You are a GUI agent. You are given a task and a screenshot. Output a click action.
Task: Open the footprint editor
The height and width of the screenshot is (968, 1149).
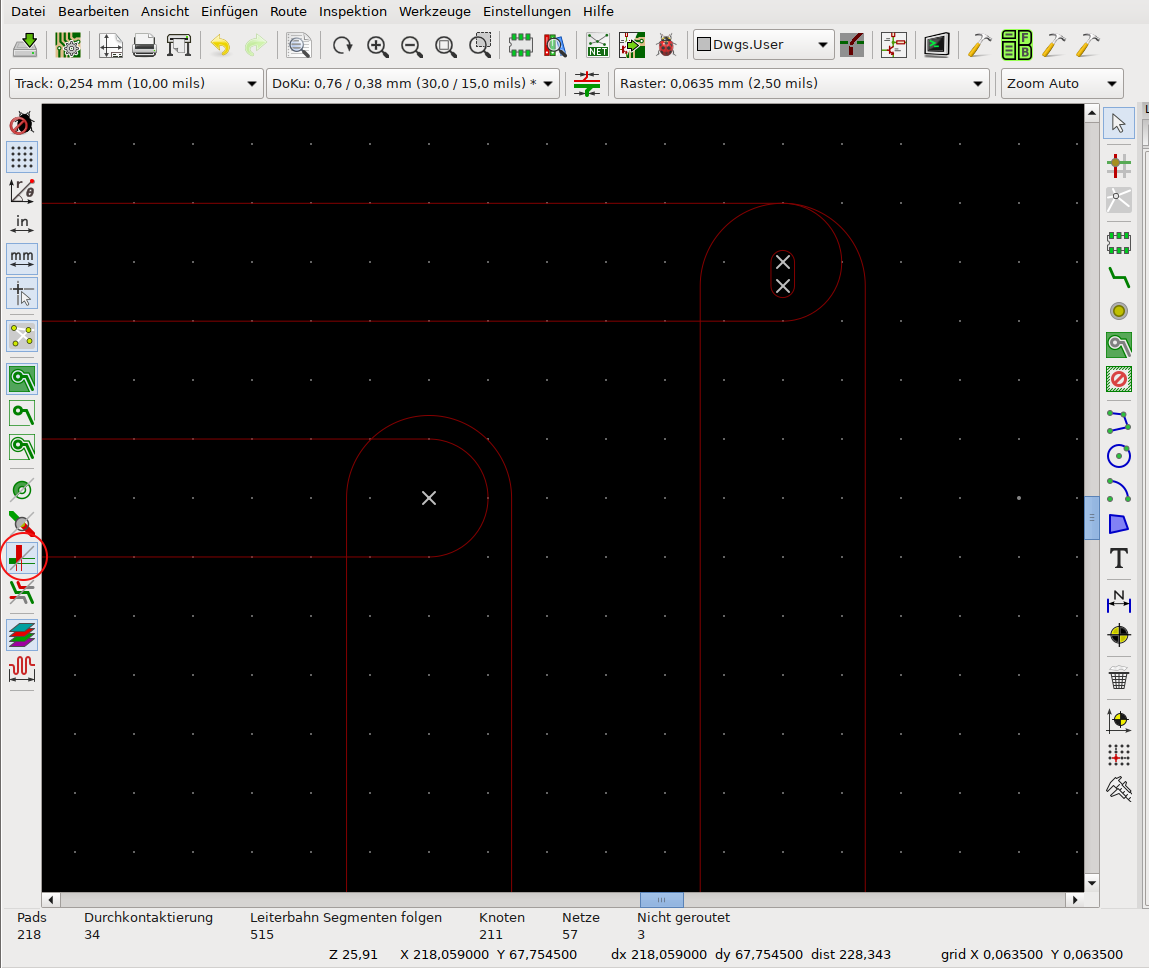521,45
